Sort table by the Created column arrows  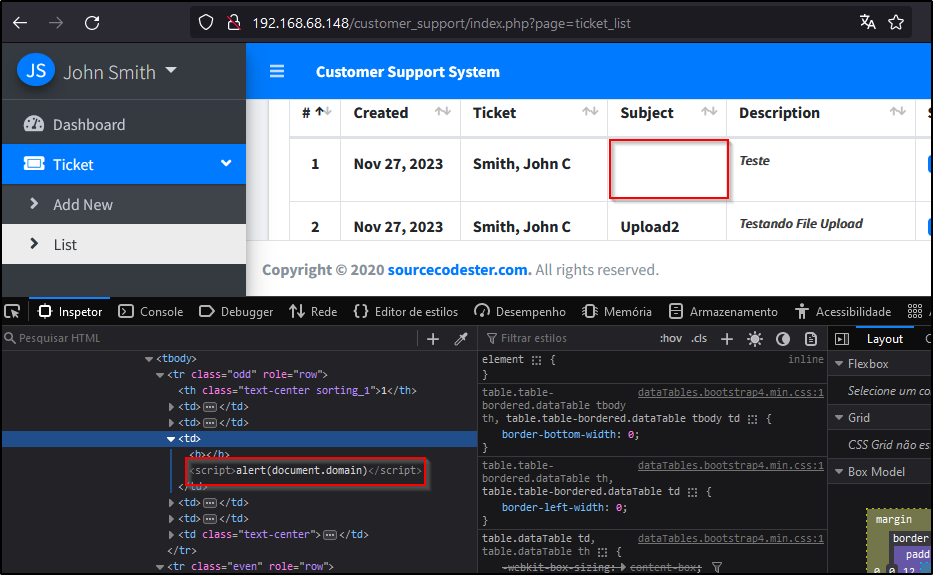pos(442,111)
